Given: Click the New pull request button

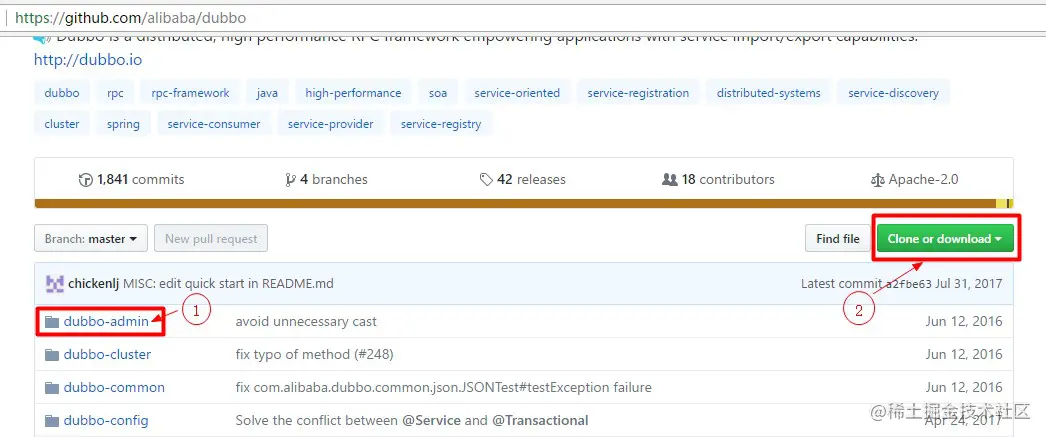Looking at the screenshot, I should pyautogui.click(x=211, y=239).
